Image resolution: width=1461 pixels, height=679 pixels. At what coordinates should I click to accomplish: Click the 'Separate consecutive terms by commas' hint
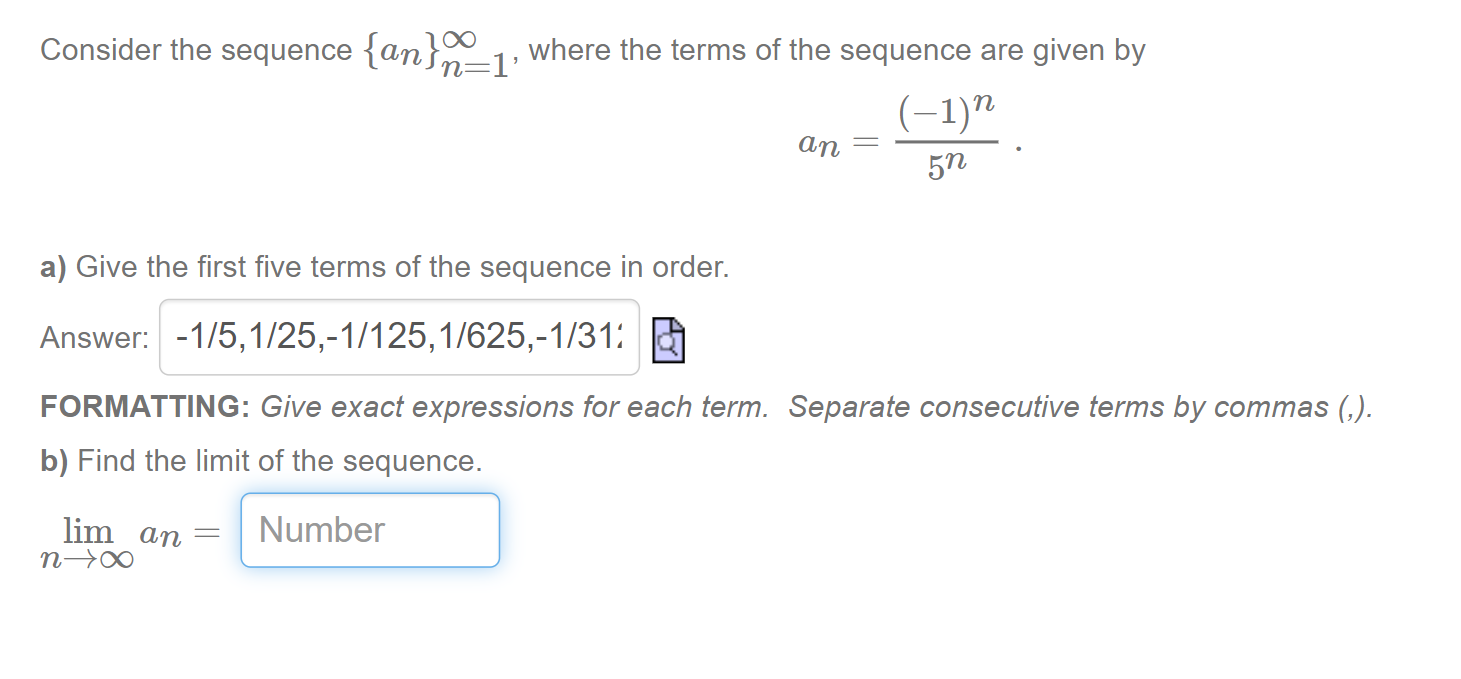(x=1080, y=407)
